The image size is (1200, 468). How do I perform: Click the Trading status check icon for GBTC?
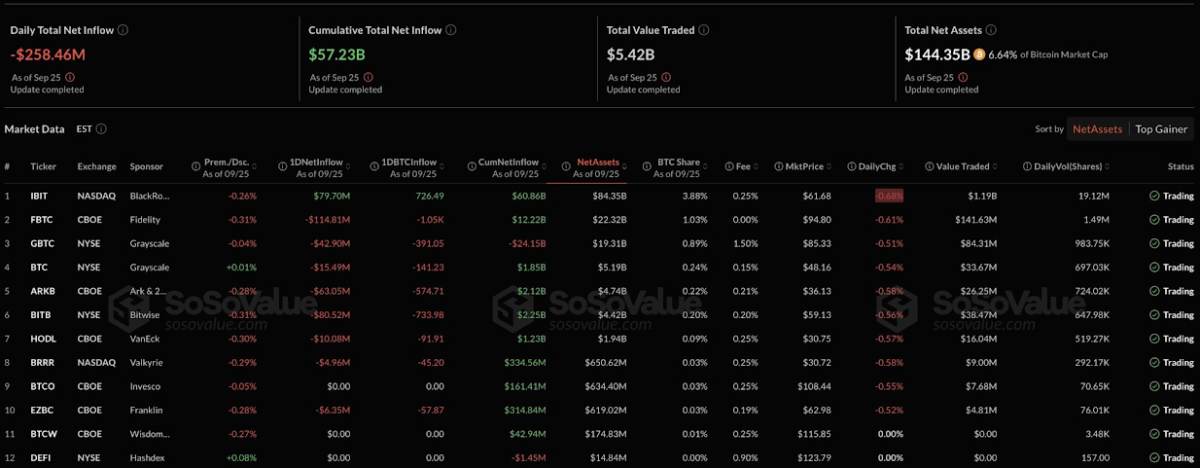1155,243
